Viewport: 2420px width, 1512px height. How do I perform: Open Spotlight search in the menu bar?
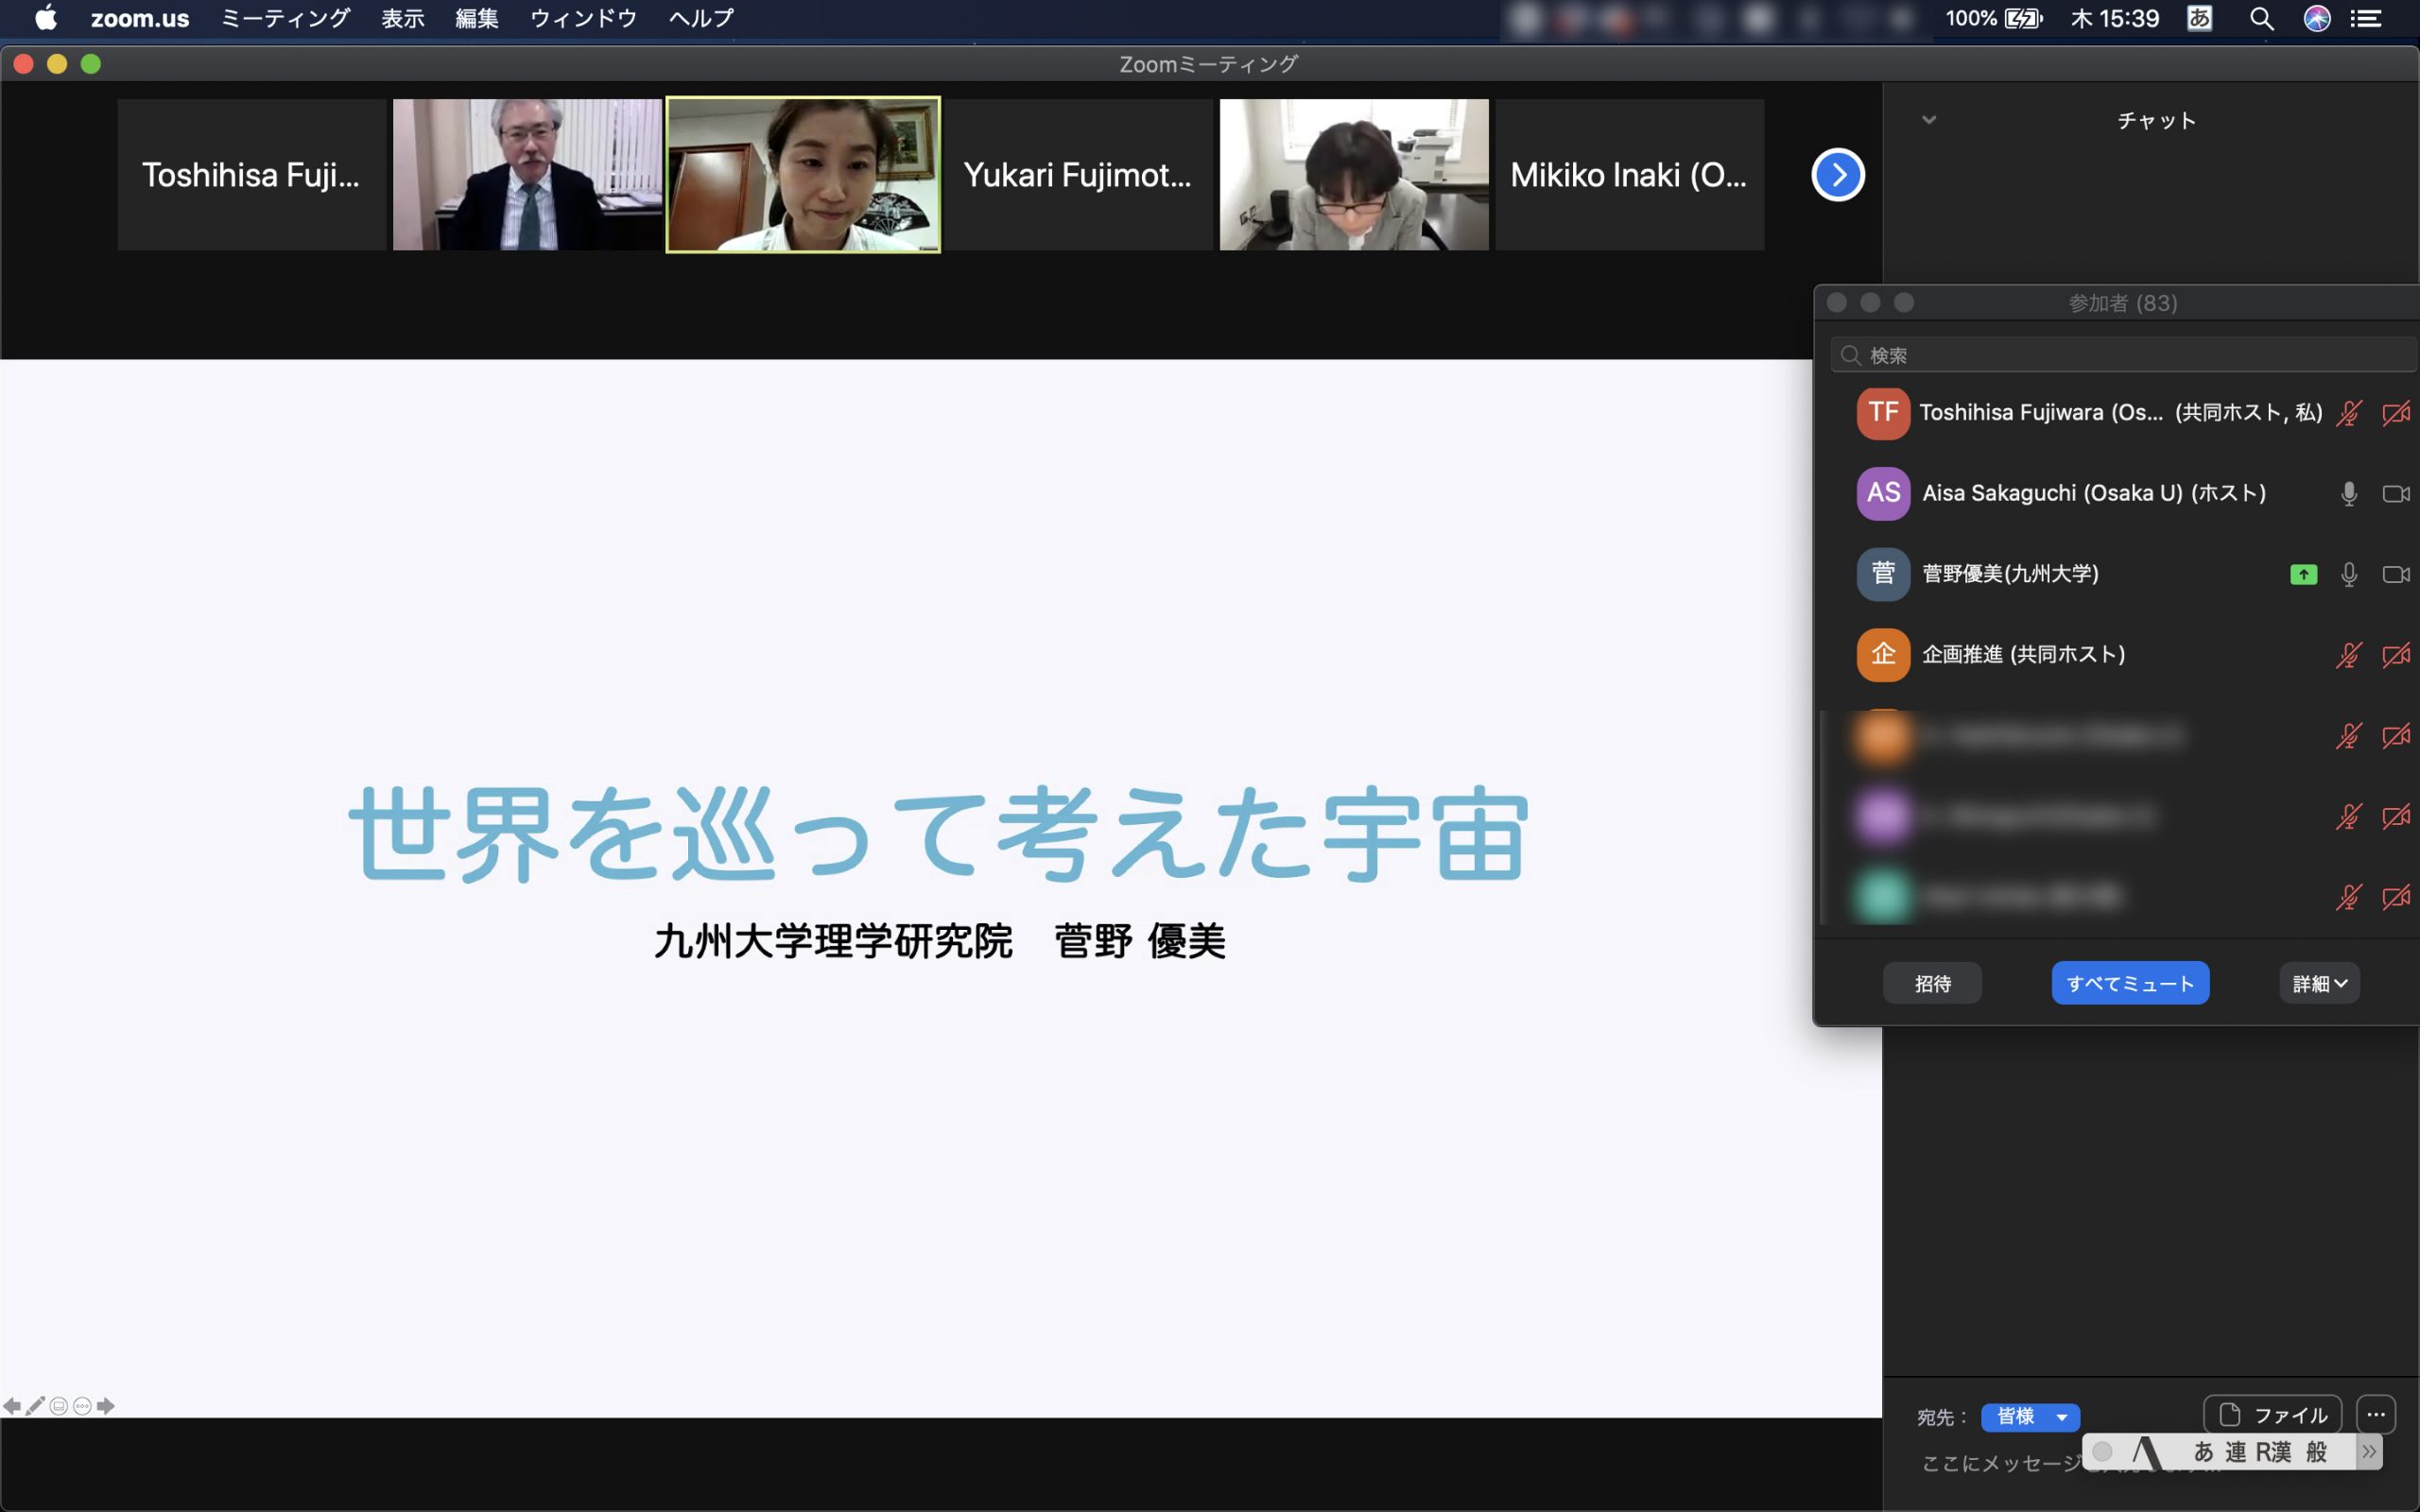click(x=2261, y=18)
